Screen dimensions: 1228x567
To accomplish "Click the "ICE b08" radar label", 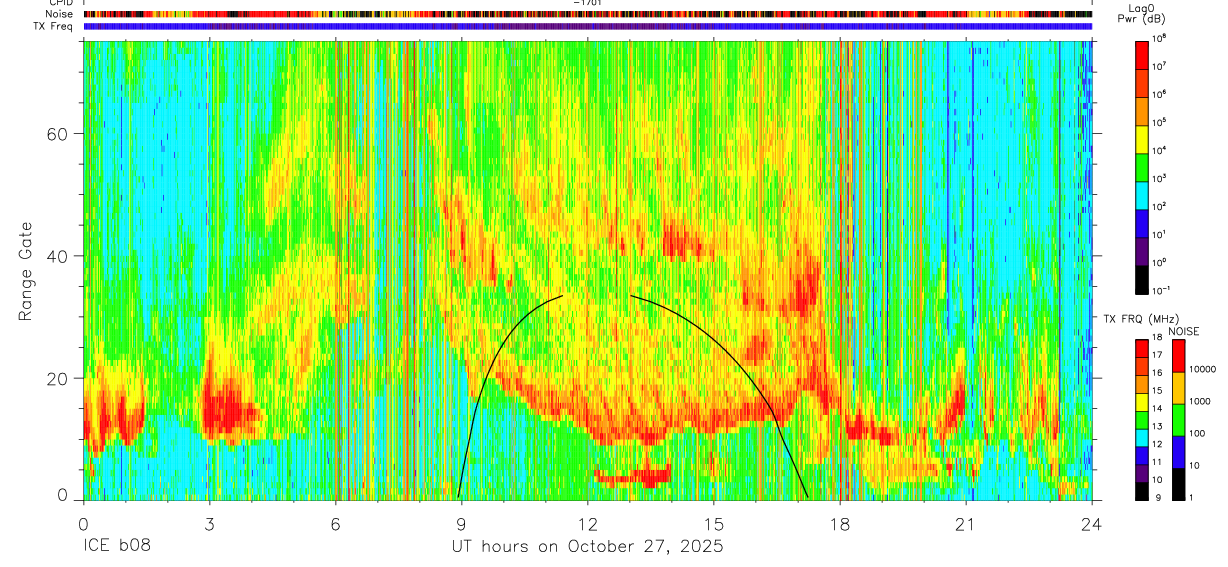I will tap(116, 547).
